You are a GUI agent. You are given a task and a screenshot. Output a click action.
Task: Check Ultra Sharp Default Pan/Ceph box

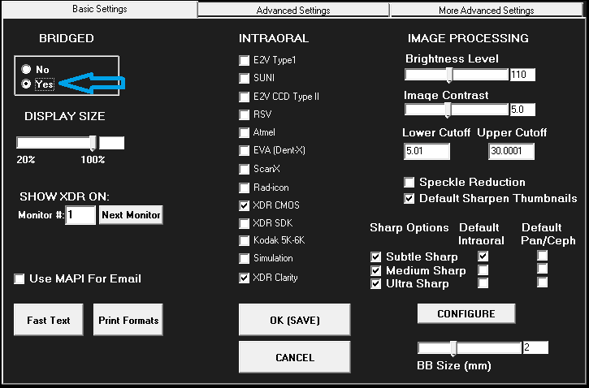tap(542, 282)
